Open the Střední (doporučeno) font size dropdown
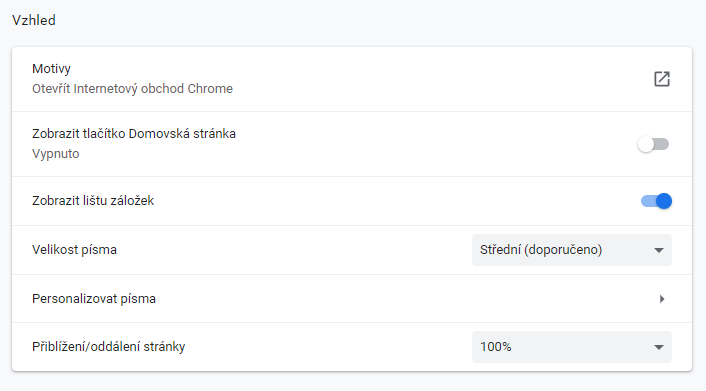Screen dimensions: 706x391 pyautogui.click(x=572, y=250)
